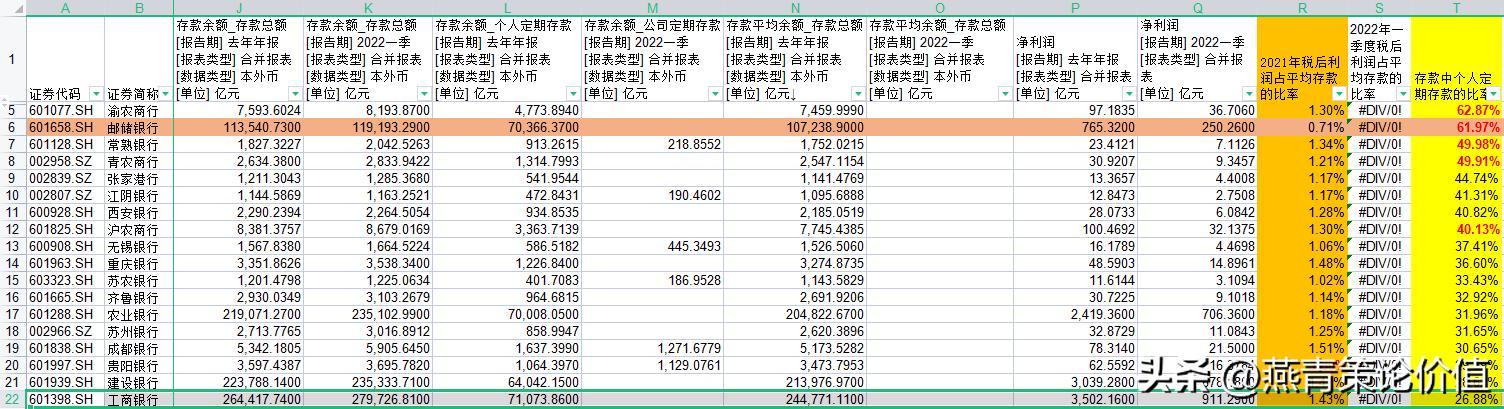Select the whole column B by its header
The width and height of the screenshot is (1504, 409).
[139, 8]
